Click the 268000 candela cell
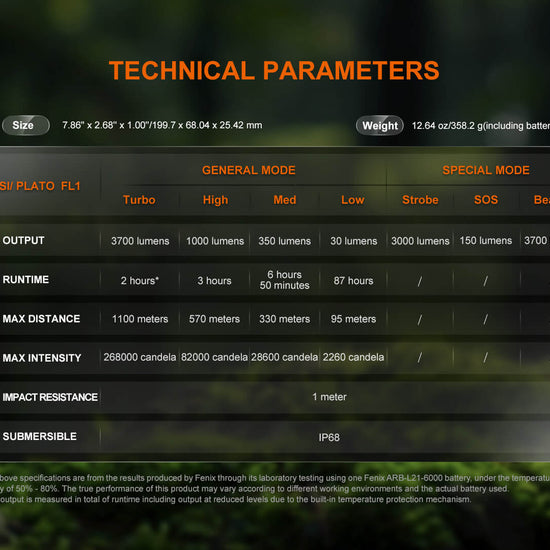Screen dimensions: 550x550 tap(140, 357)
